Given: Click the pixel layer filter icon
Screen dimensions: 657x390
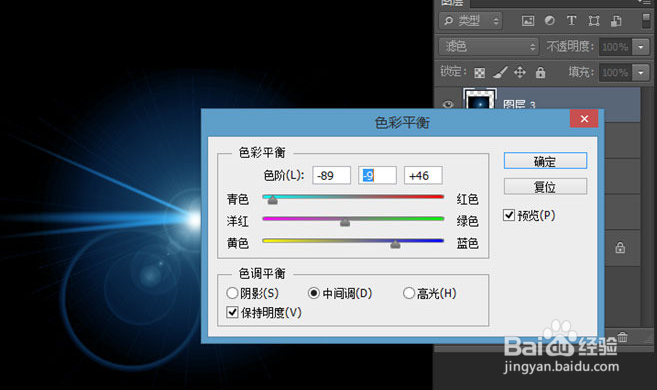Looking at the screenshot, I should 528,21.
